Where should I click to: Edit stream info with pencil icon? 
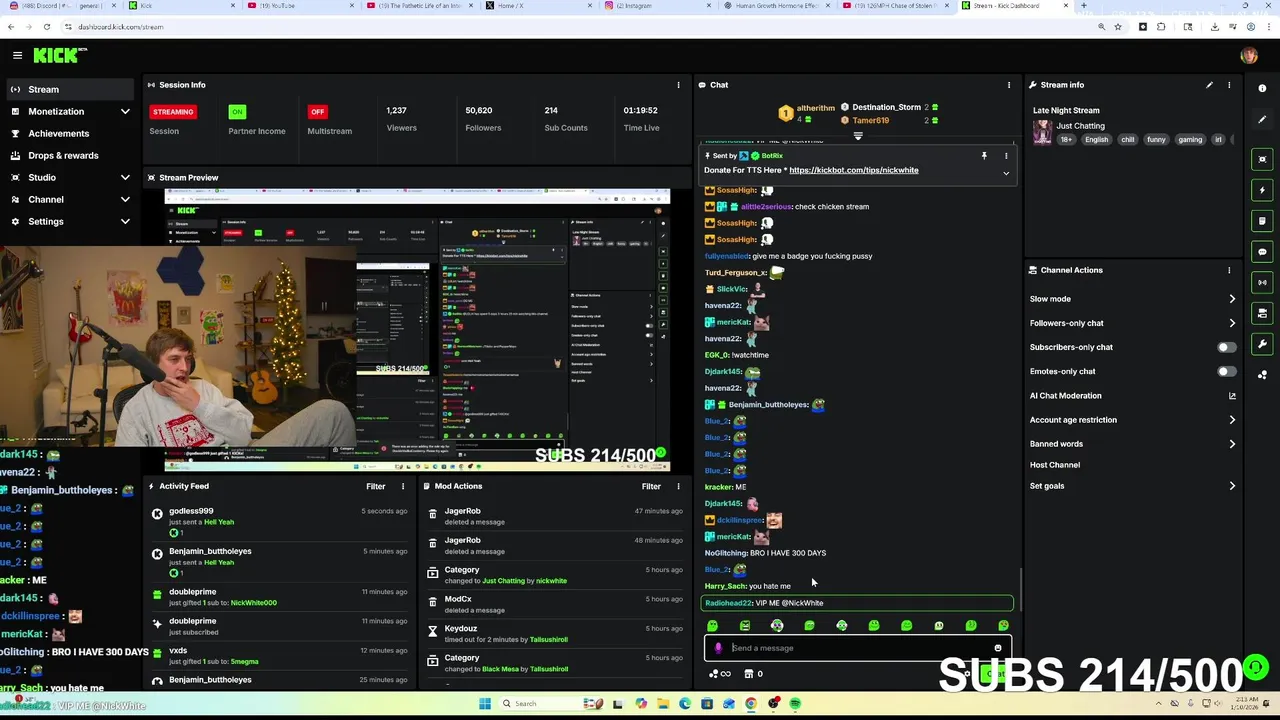click(1209, 85)
